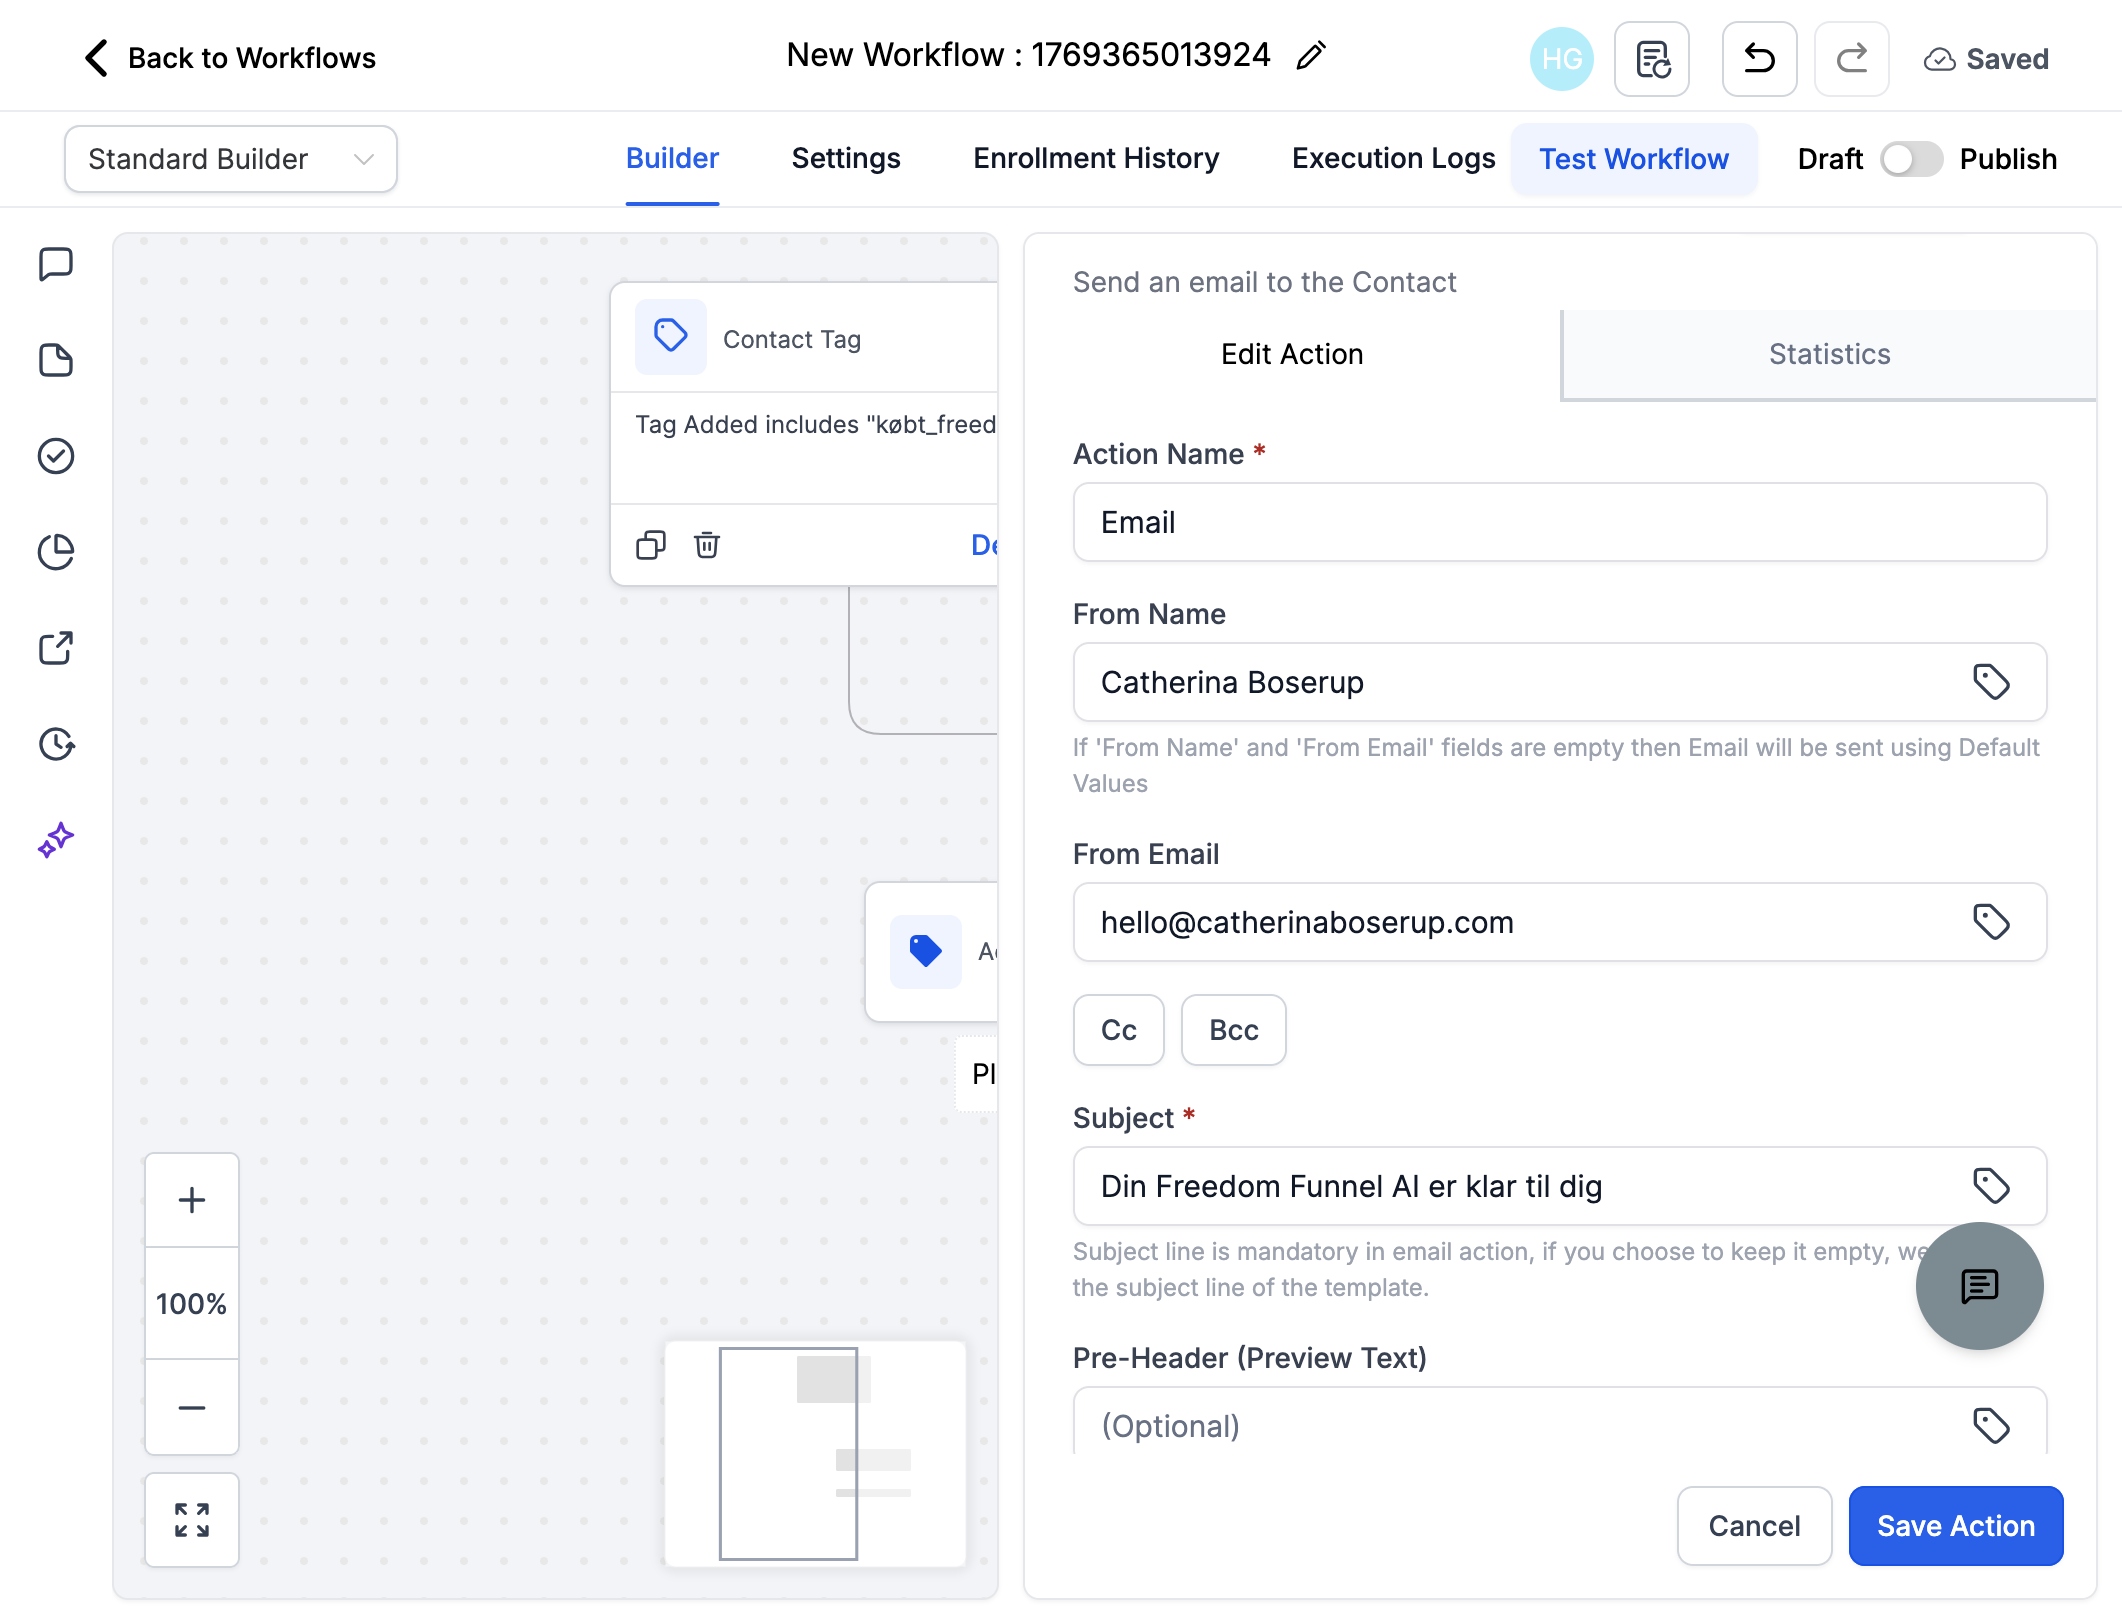Click the Back to Workflows link

(x=252, y=58)
